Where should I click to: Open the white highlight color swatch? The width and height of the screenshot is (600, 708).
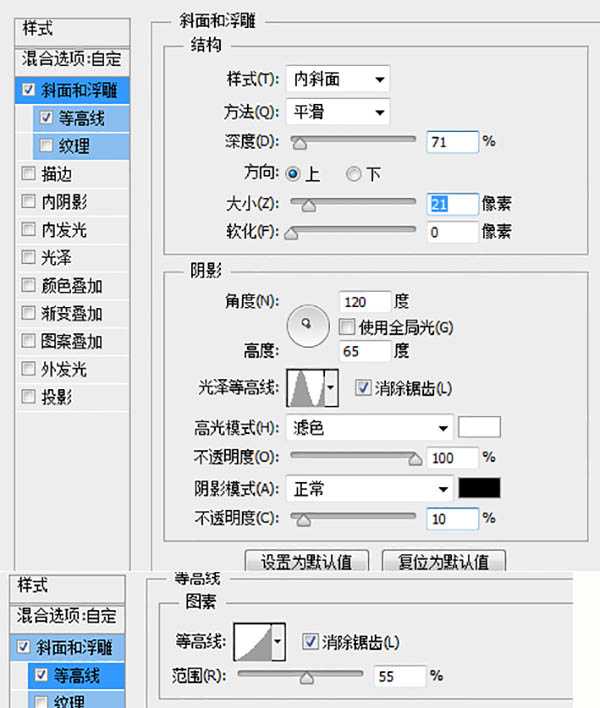tap(479, 427)
